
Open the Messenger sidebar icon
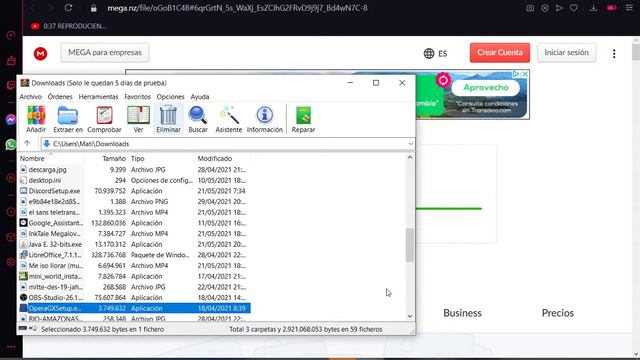coord(11,119)
